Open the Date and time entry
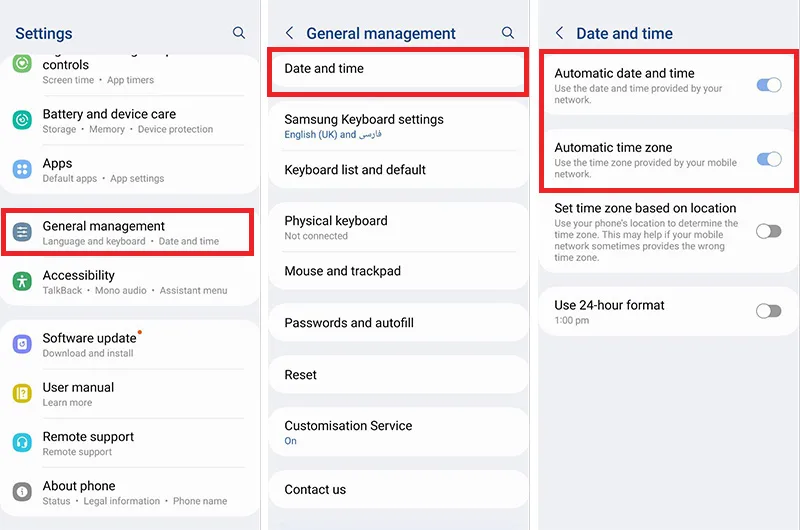Screen dimensions: 800x530 point(397,69)
